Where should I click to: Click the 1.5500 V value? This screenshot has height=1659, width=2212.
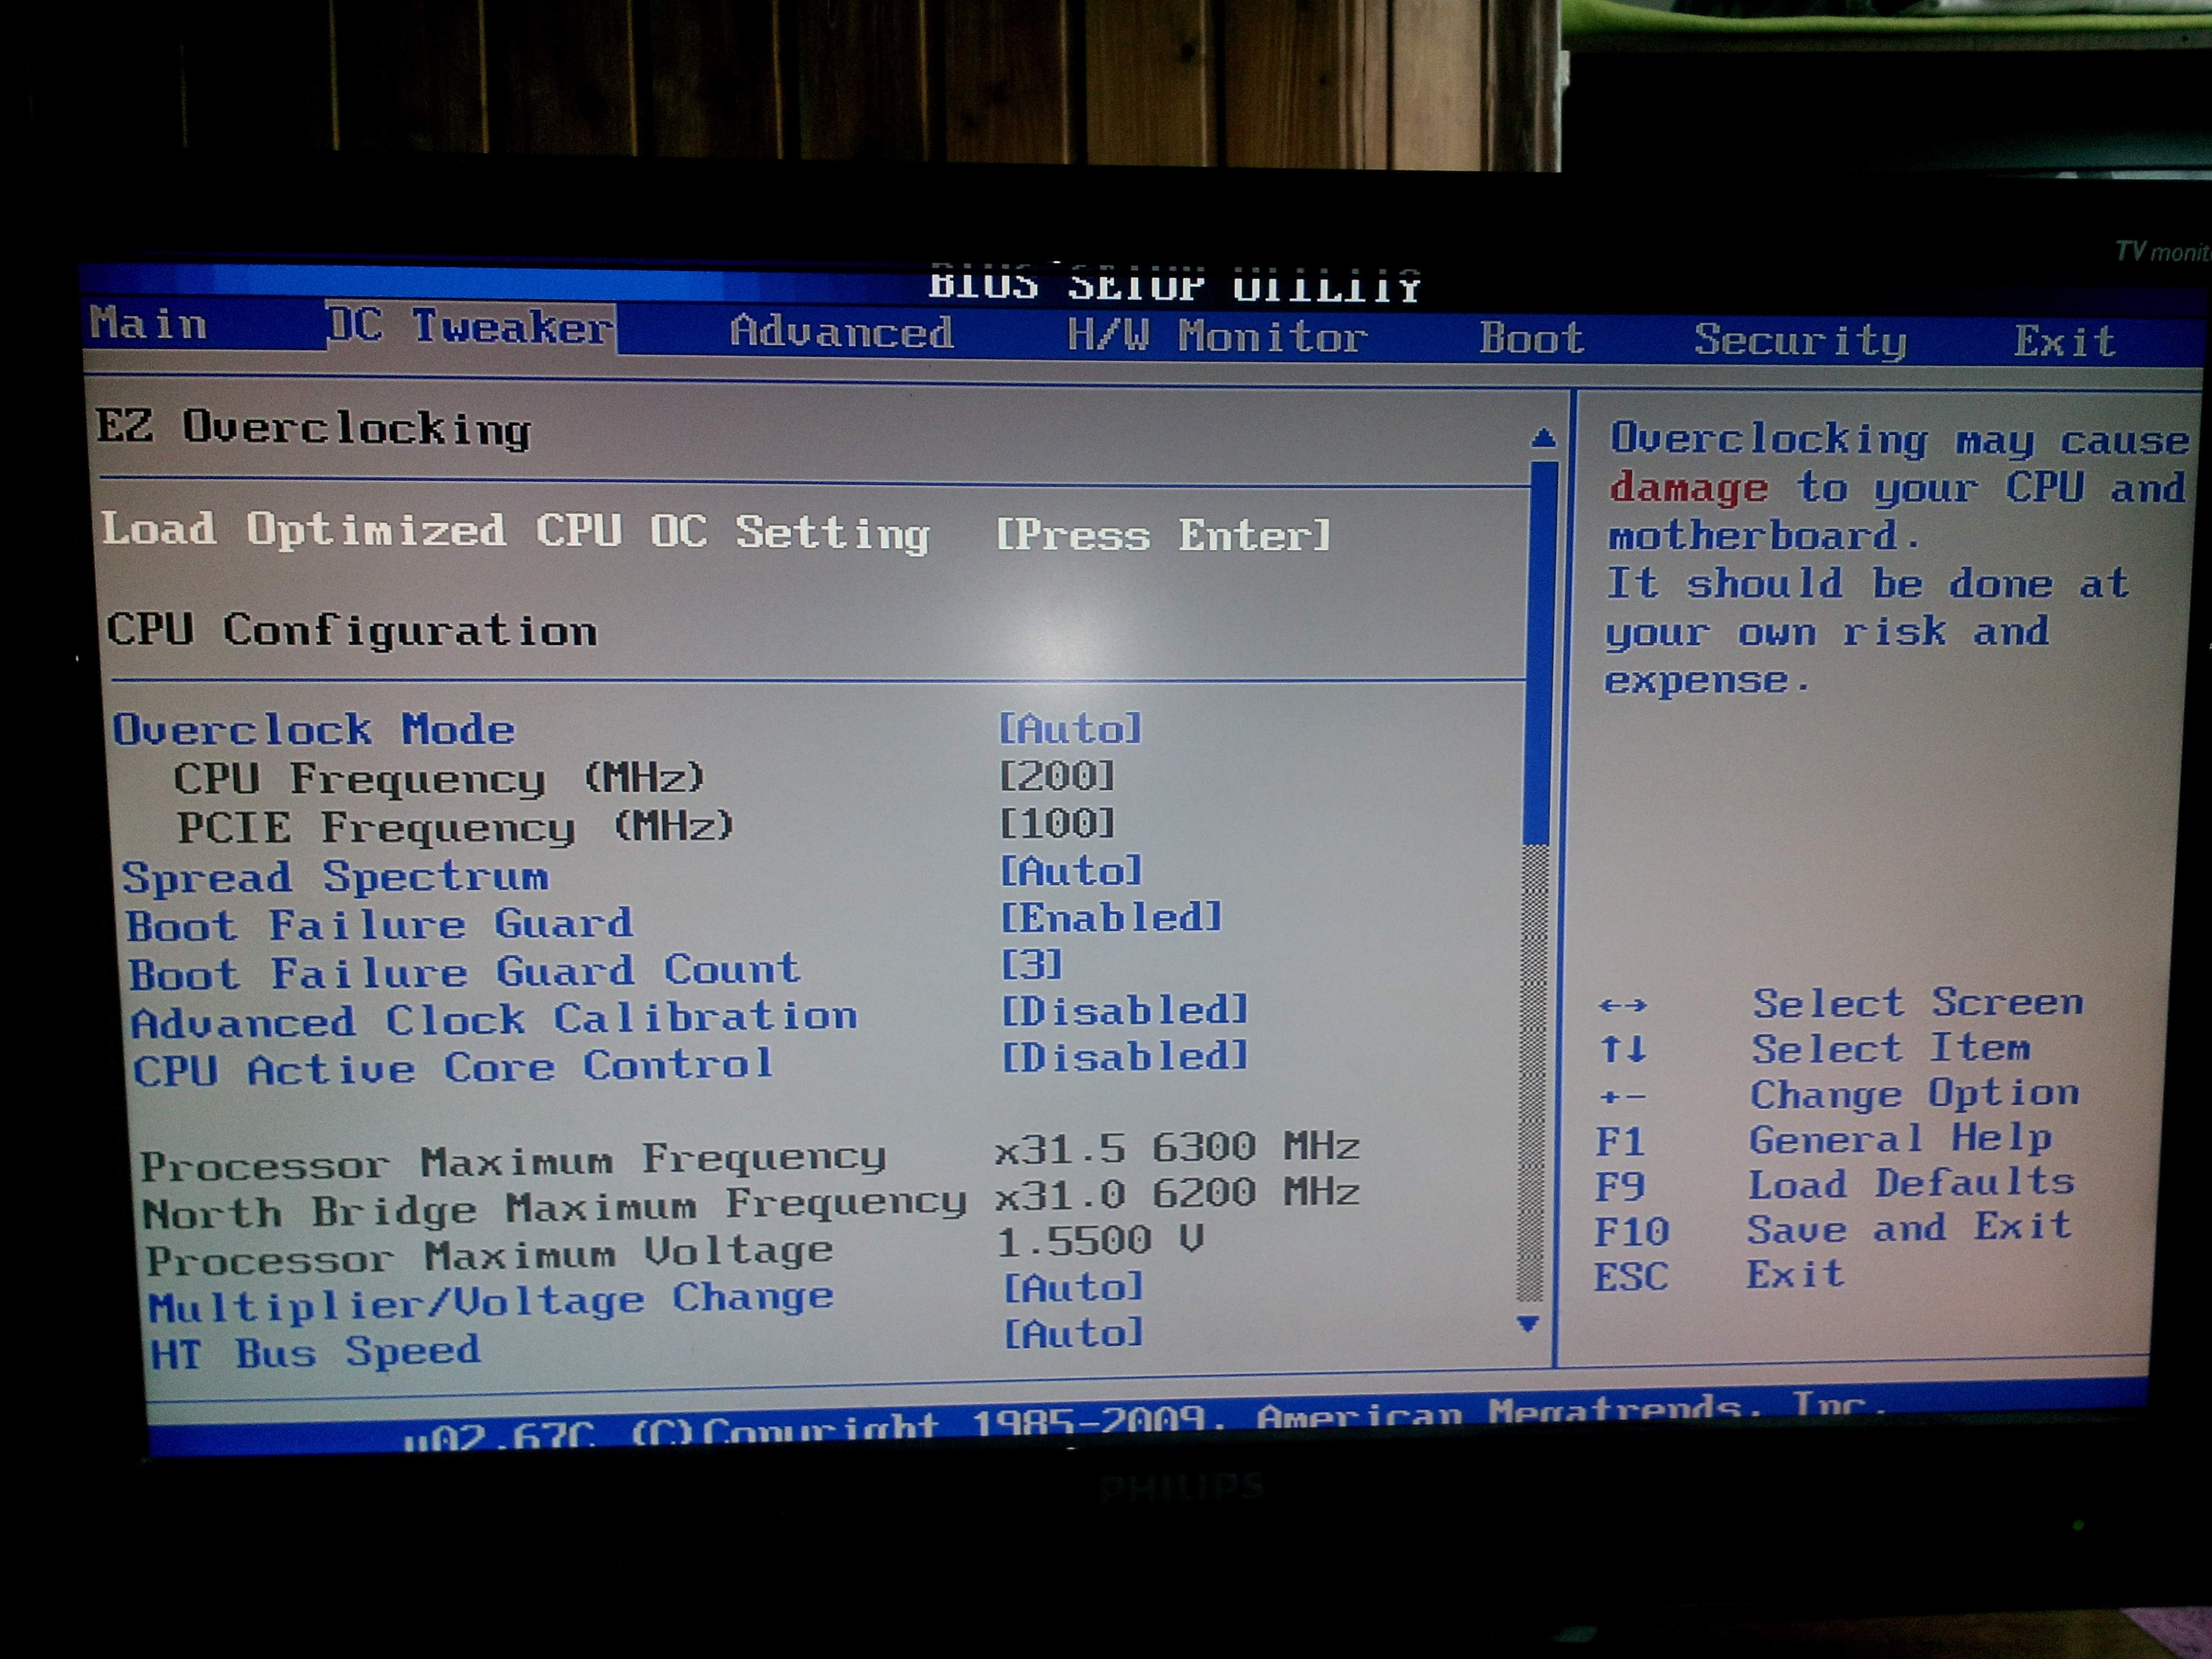tap(1100, 1241)
